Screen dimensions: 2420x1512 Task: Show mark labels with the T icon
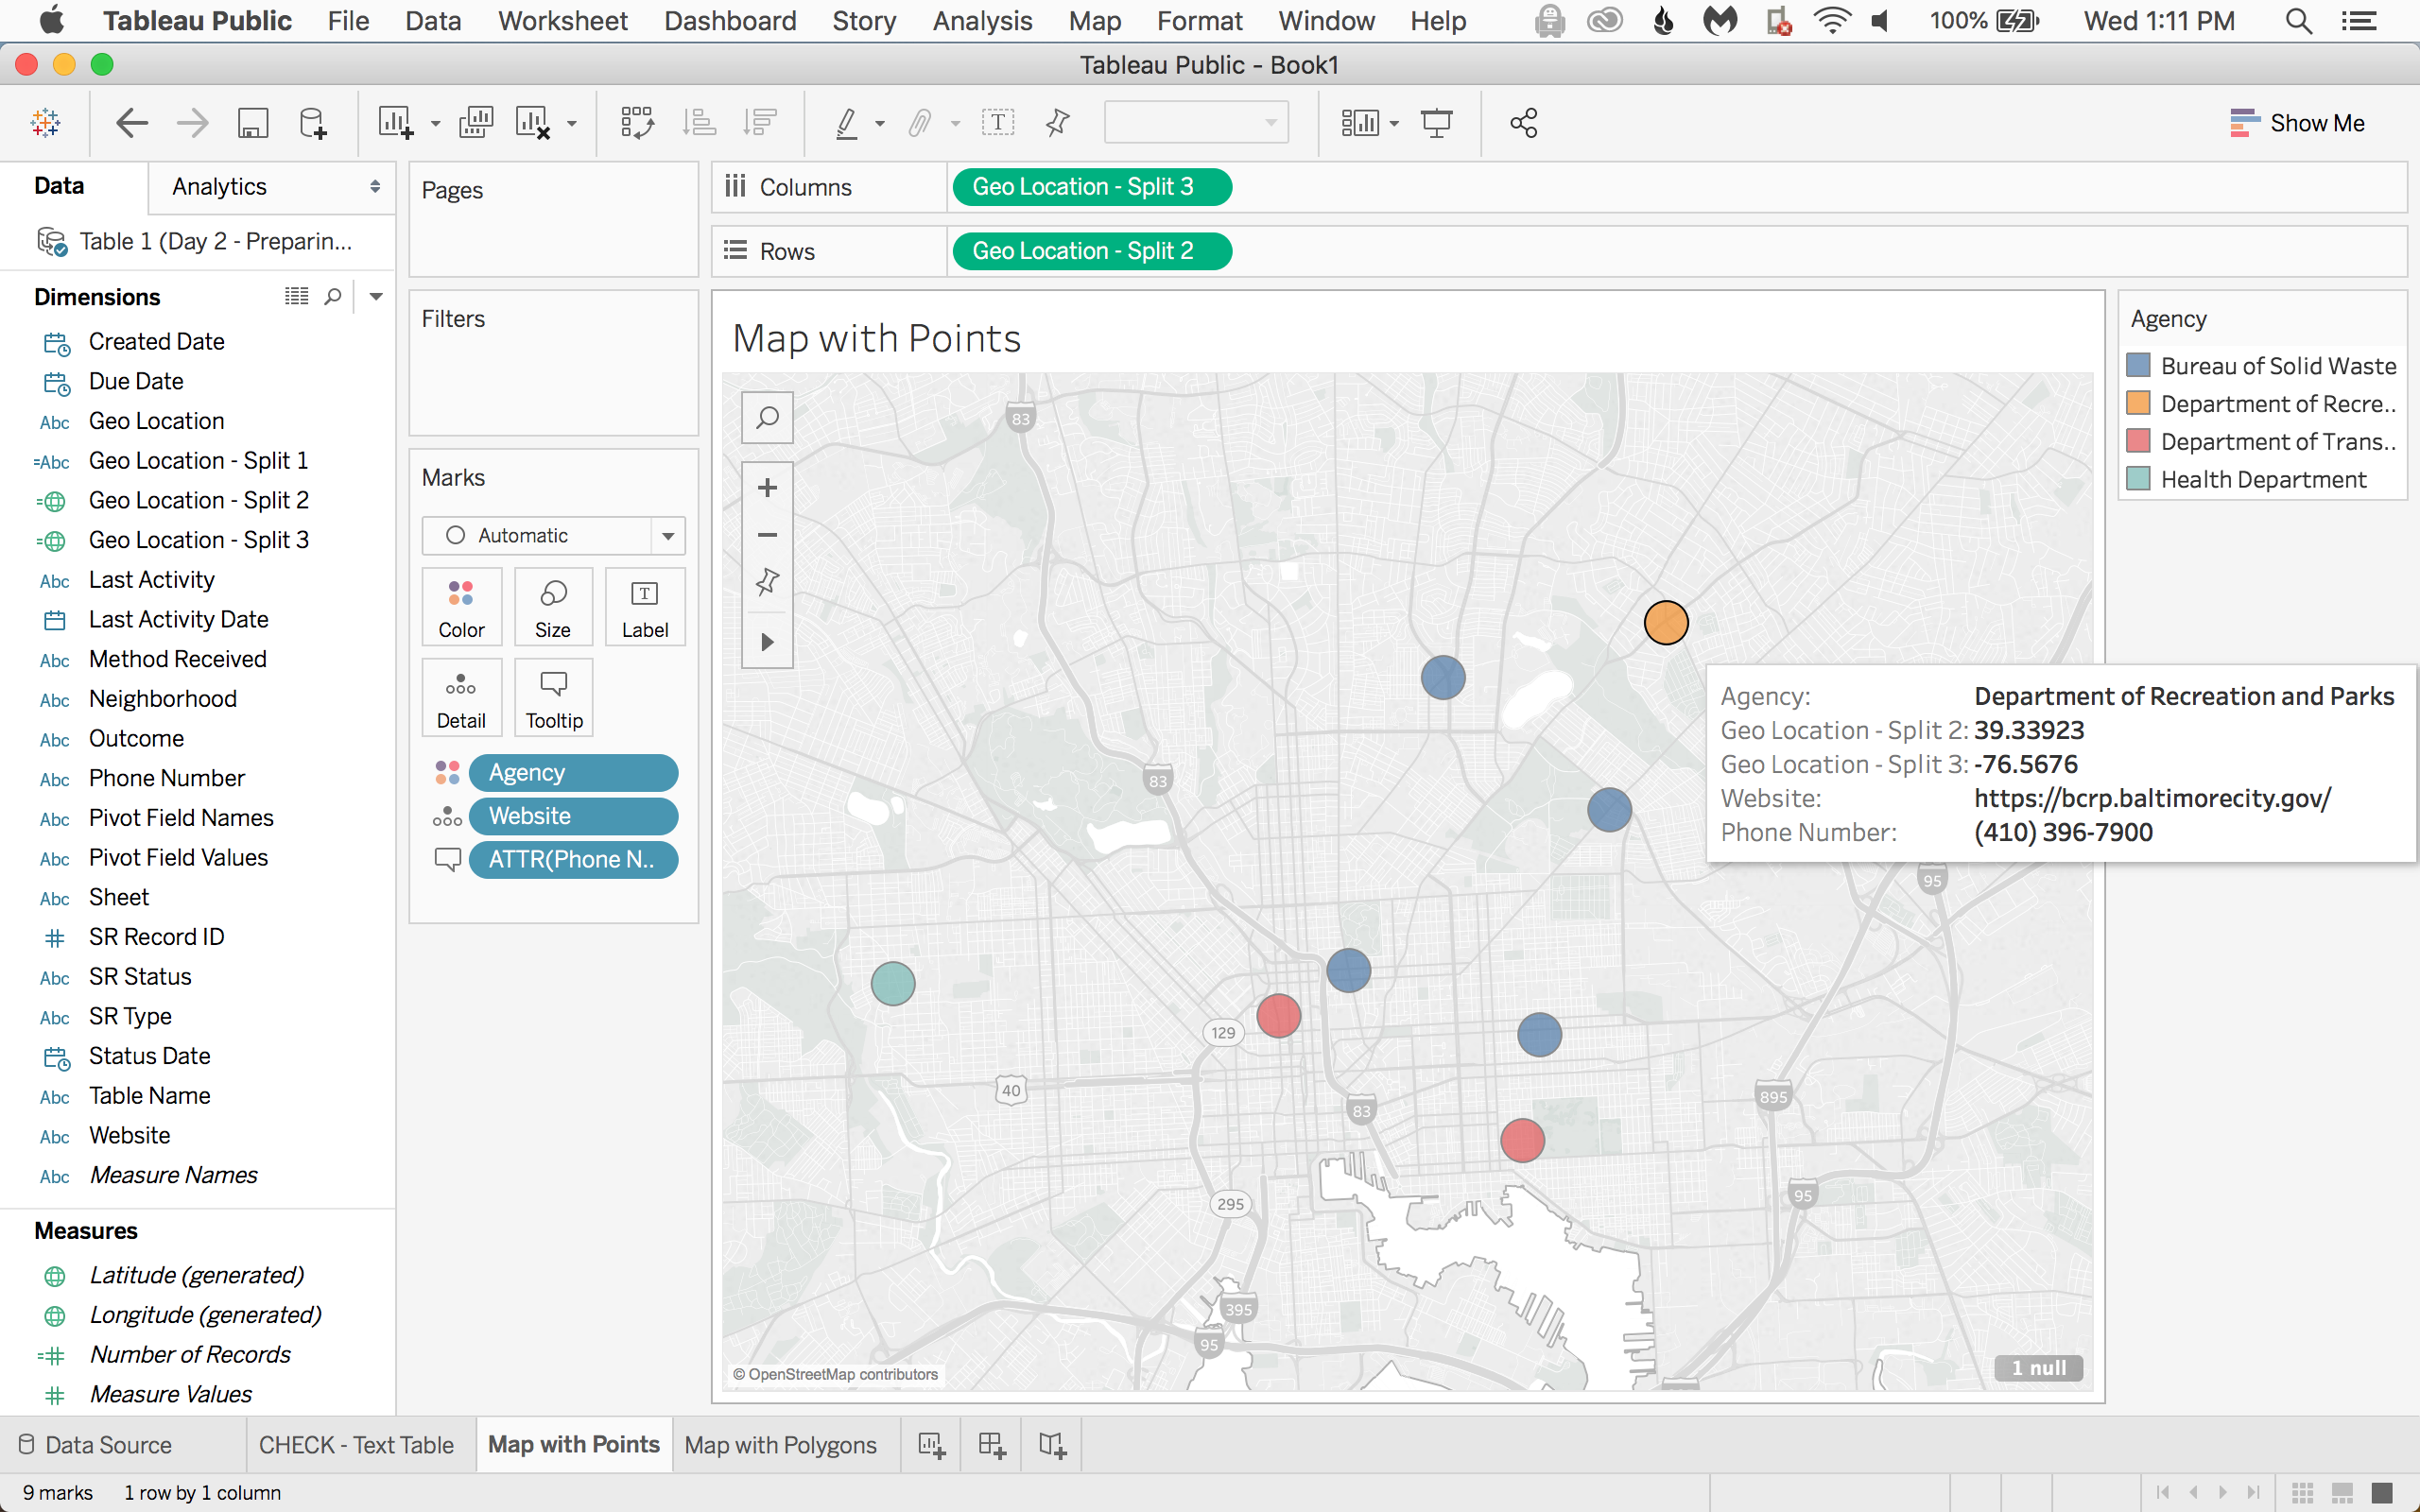pos(998,123)
